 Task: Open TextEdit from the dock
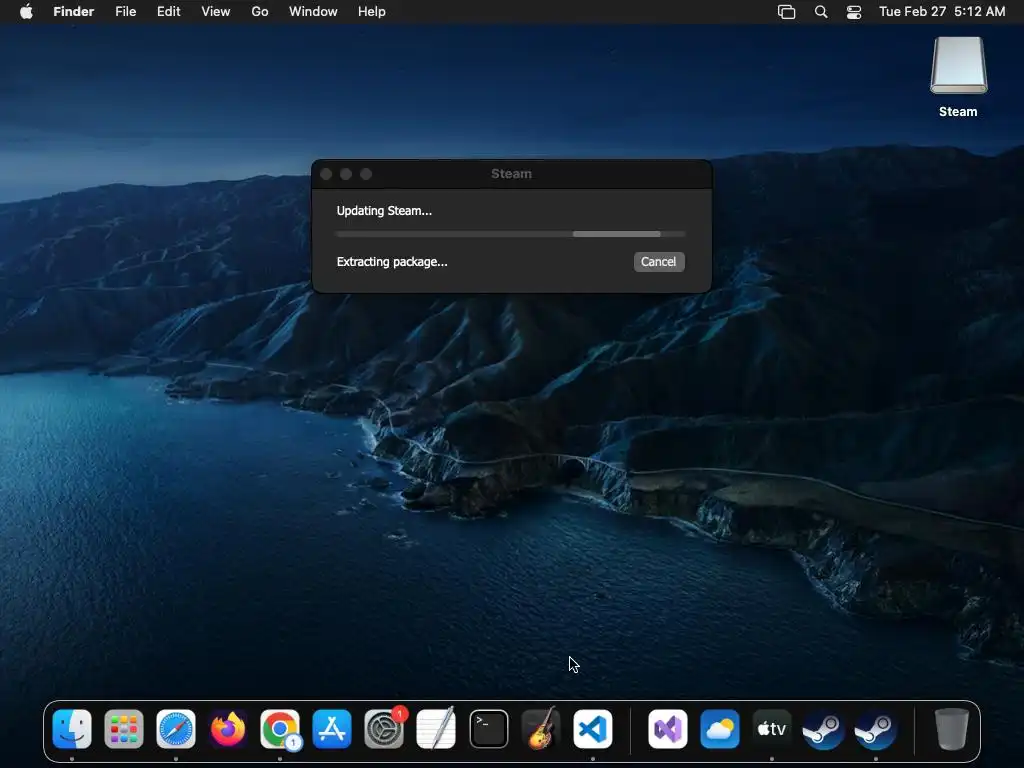pos(436,729)
